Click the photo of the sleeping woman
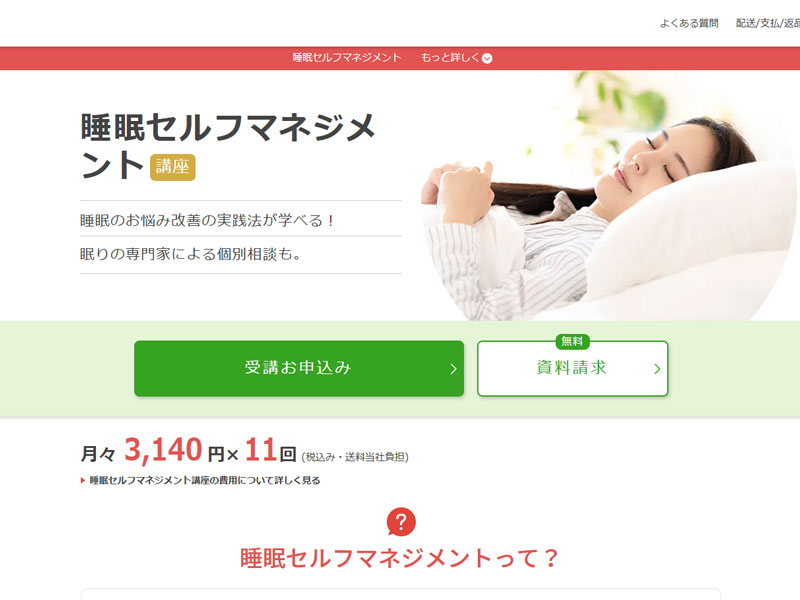 [609, 196]
